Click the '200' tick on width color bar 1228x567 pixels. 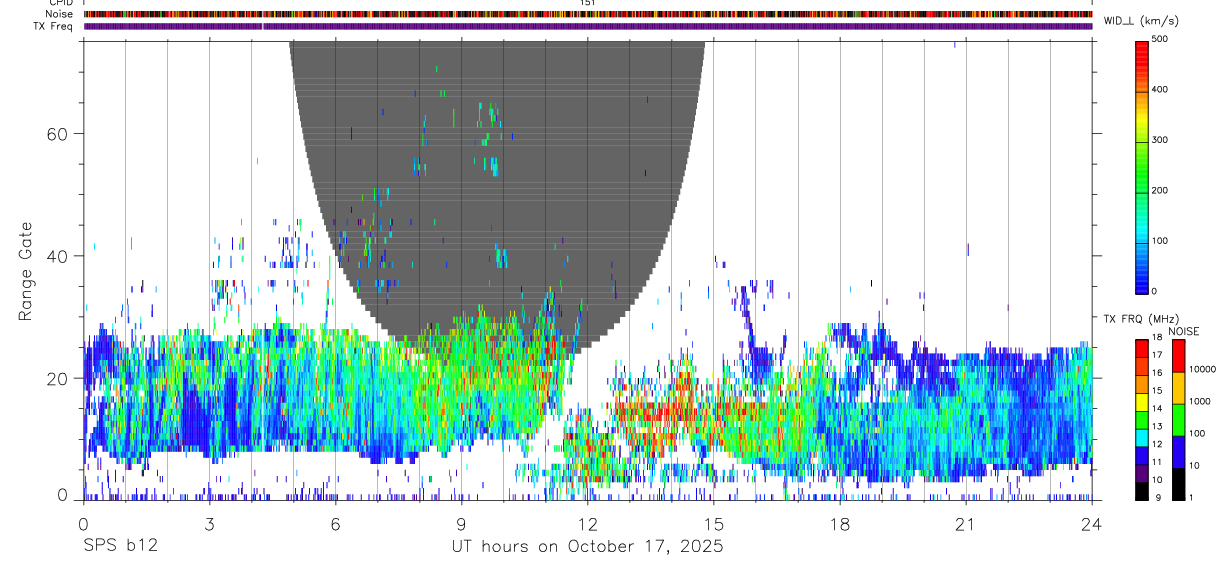pyautogui.click(x=1160, y=191)
